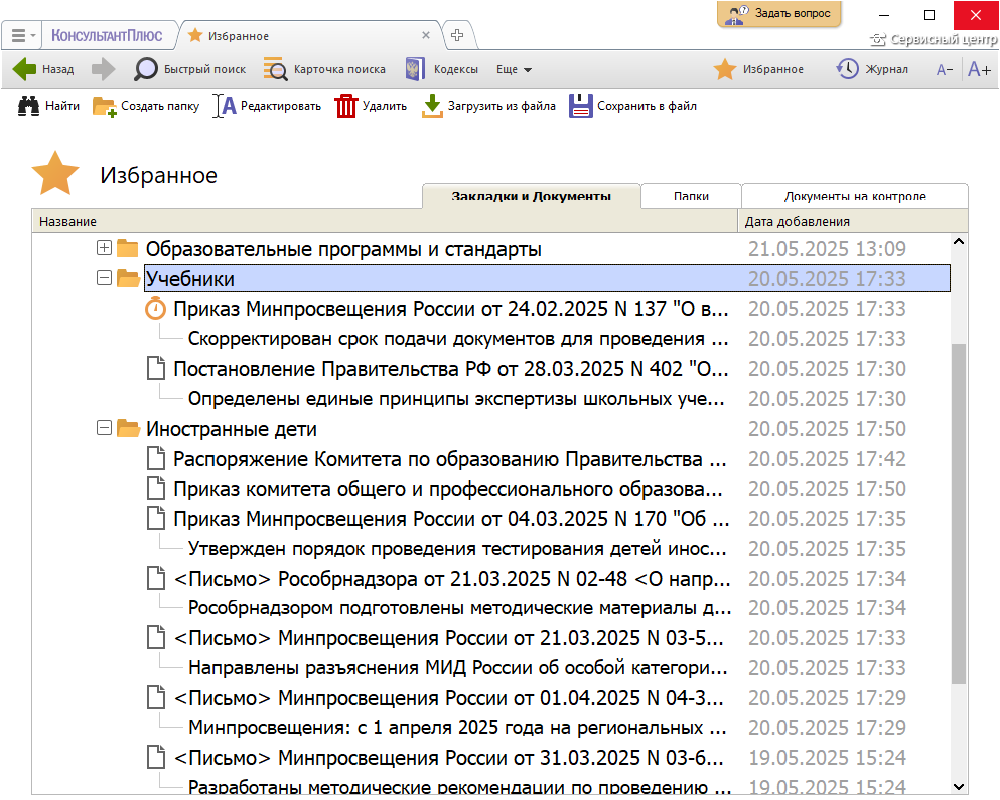Collapse the Учебники folder
The width and height of the screenshot is (1000, 800).
point(105,278)
